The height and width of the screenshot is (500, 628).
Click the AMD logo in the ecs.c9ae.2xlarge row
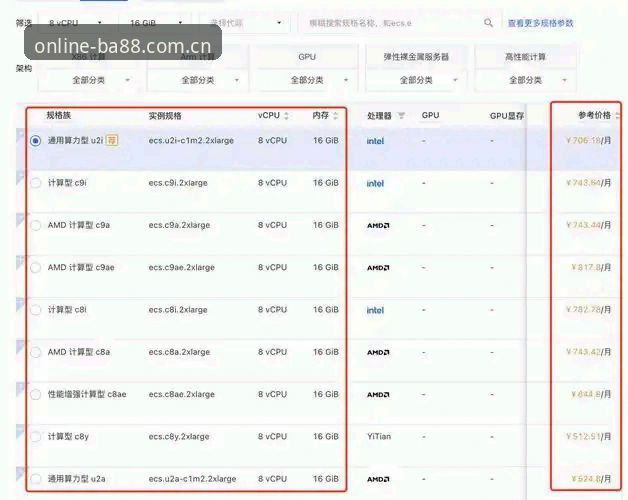378,268
